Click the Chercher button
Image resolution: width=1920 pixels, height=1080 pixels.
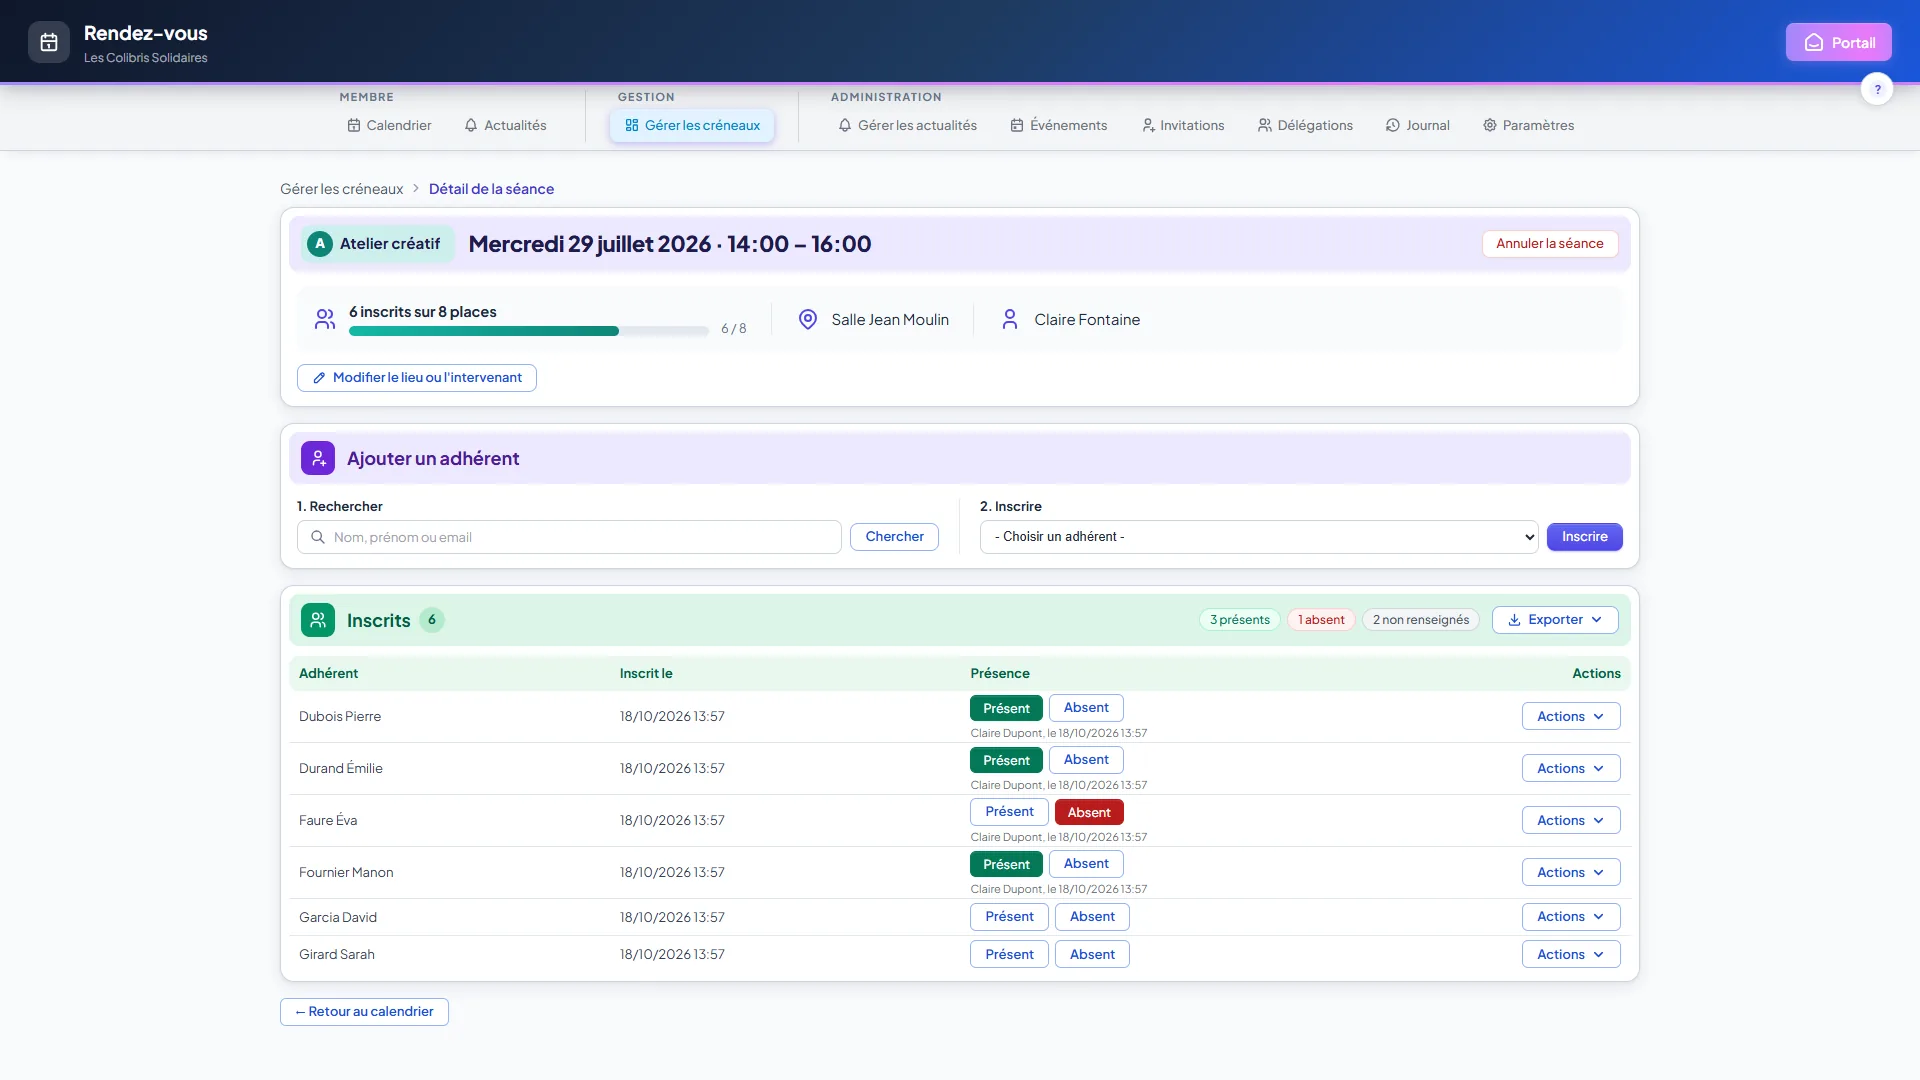click(894, 537)
